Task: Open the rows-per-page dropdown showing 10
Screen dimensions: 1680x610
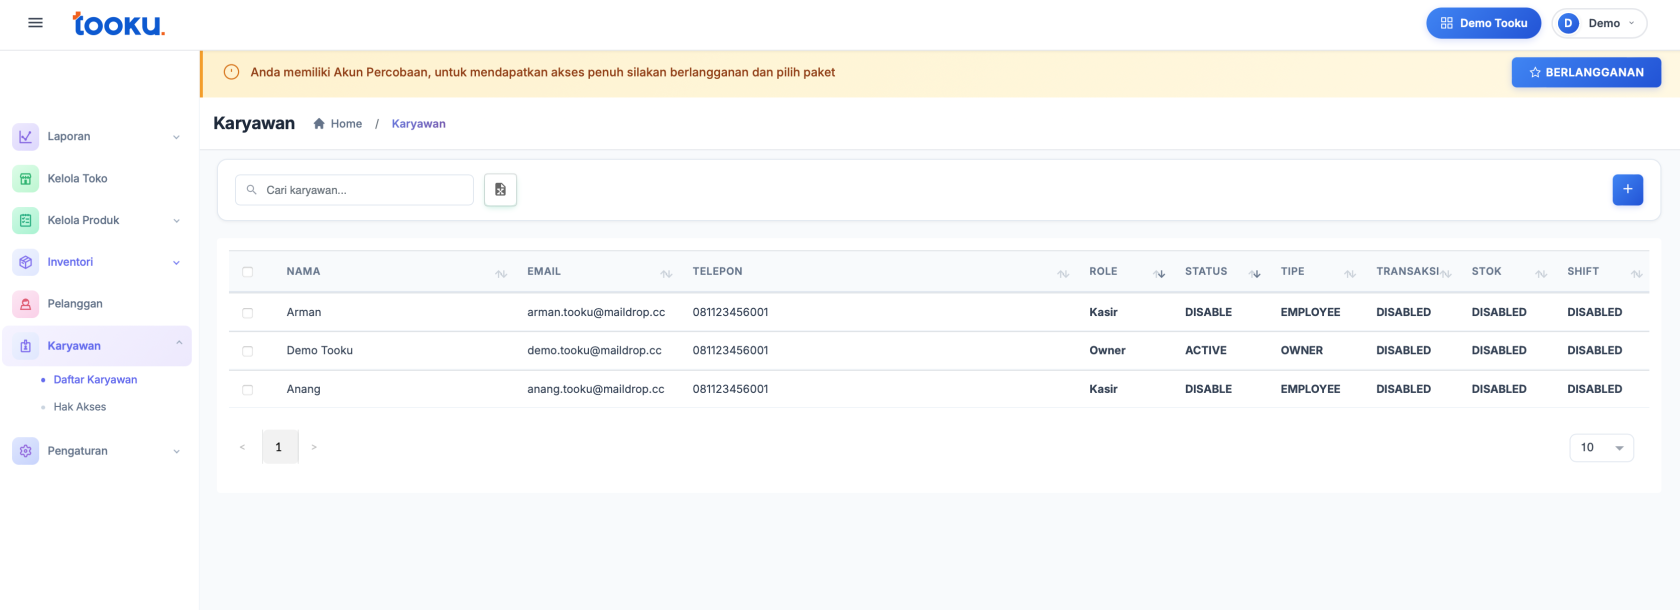Action: click(x=1601, y=448)
